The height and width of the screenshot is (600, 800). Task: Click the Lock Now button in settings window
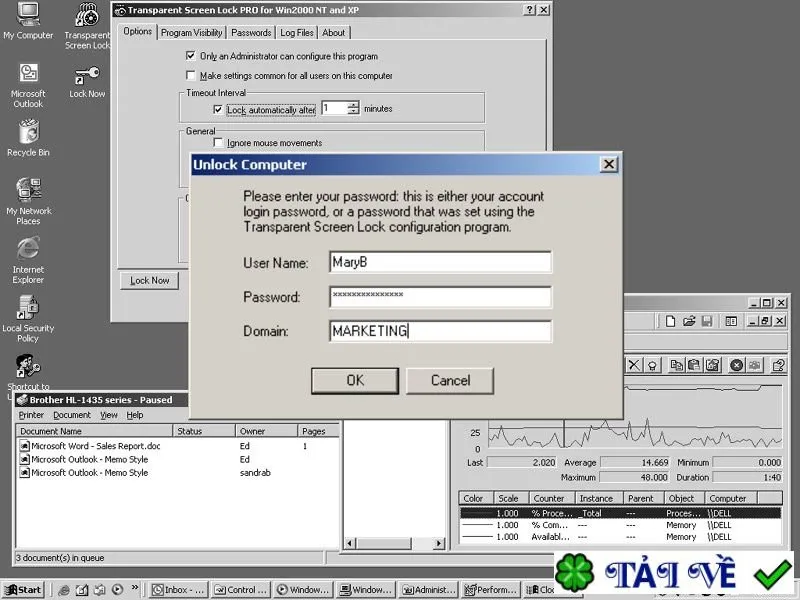pos(149,281)
